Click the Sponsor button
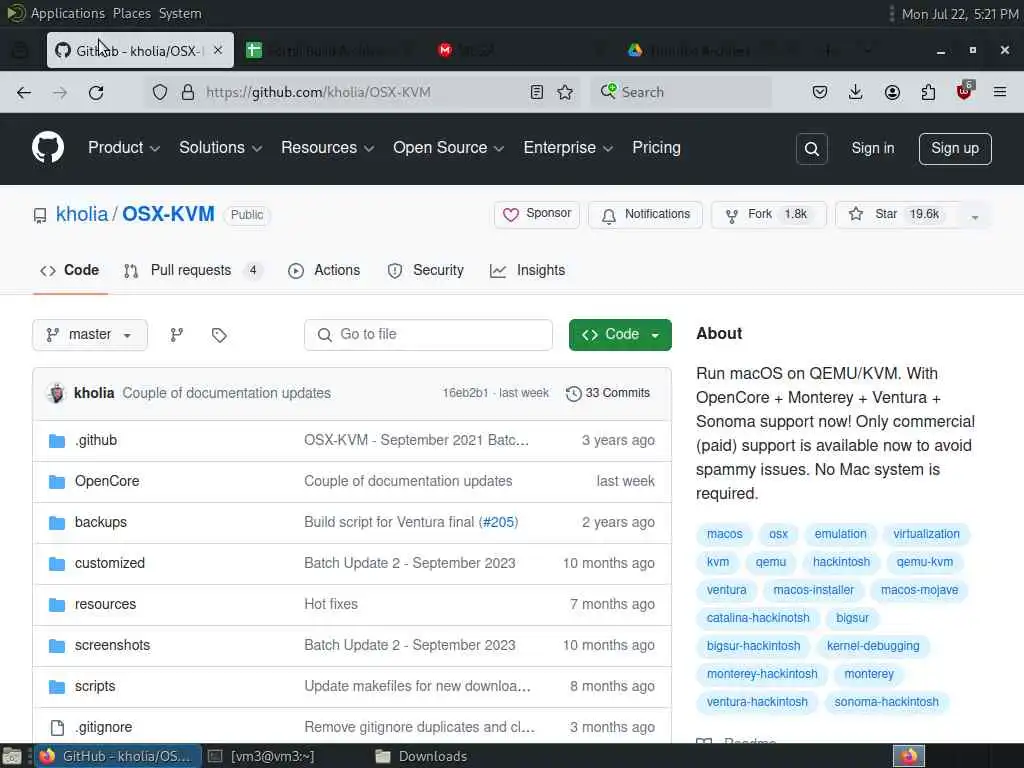The height and width of the screenshot is (768, 1024). click(x=537, y=215)
